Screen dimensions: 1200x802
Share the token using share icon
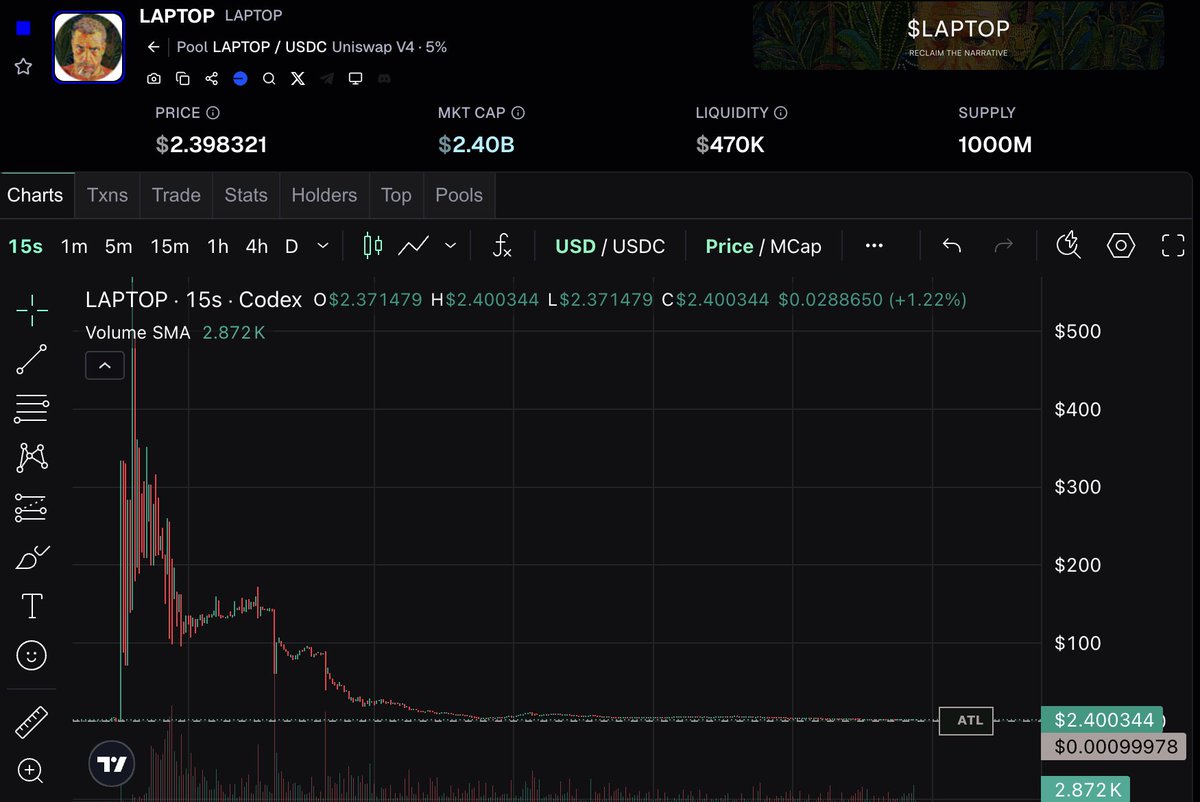click(x=211, y=78)
